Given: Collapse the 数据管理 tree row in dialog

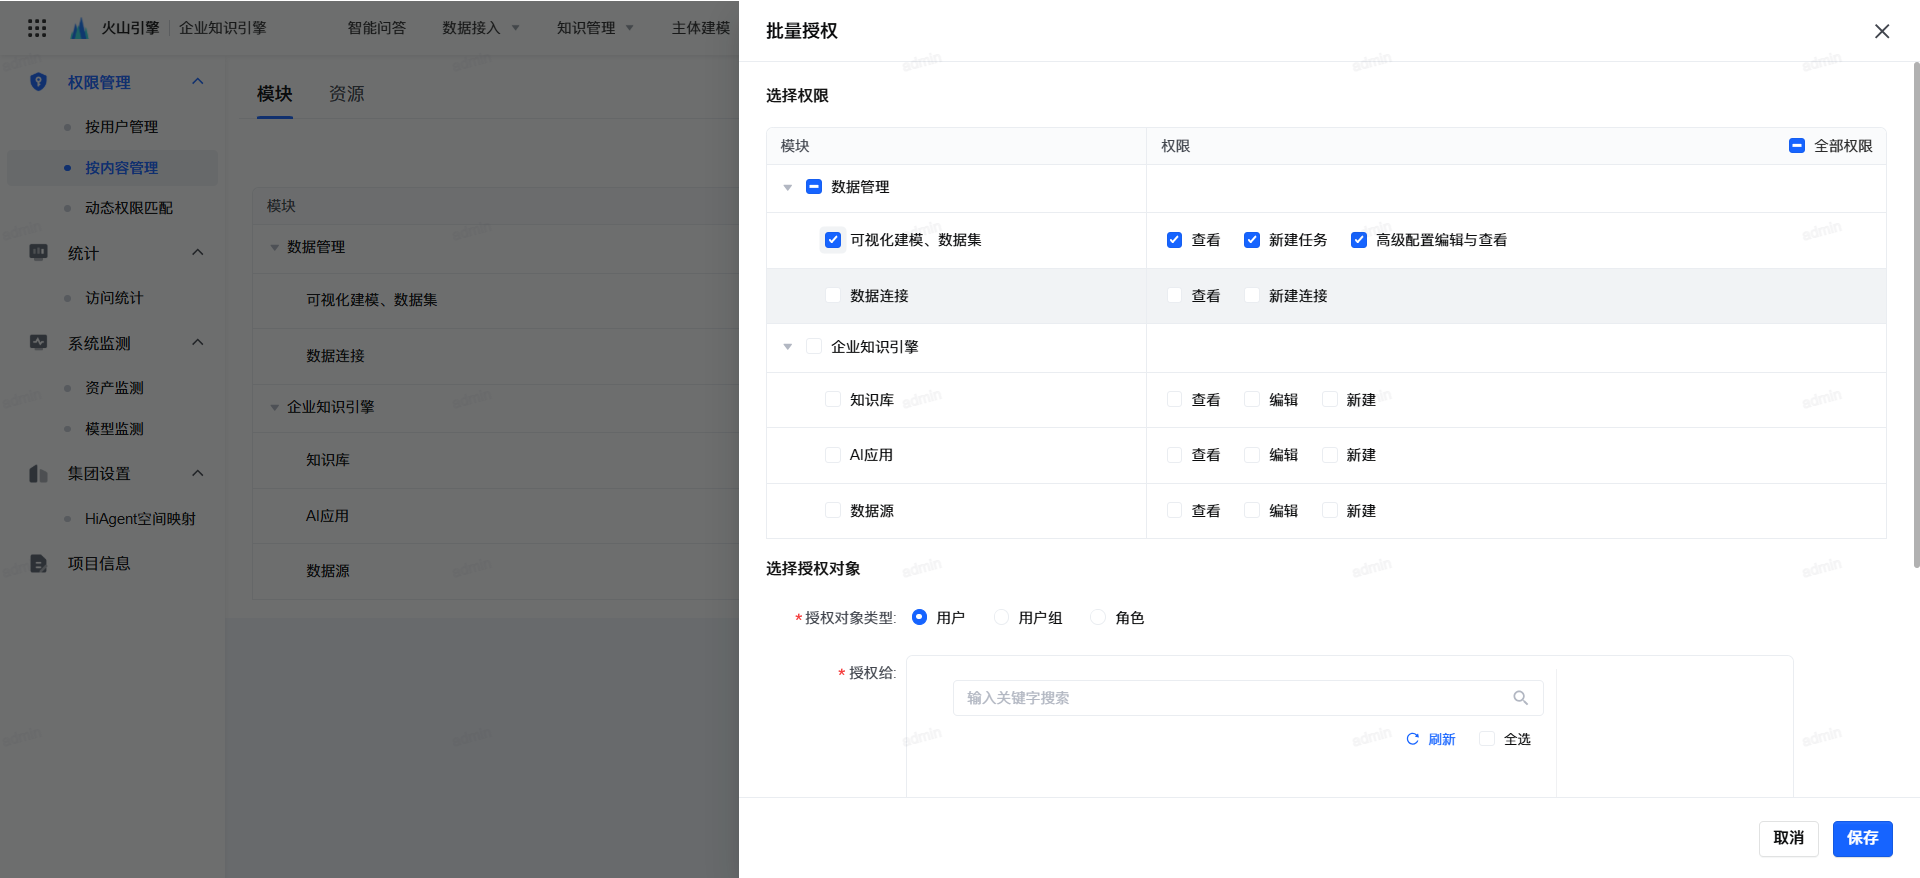Looking at the screenshot, I should (787, 187).
